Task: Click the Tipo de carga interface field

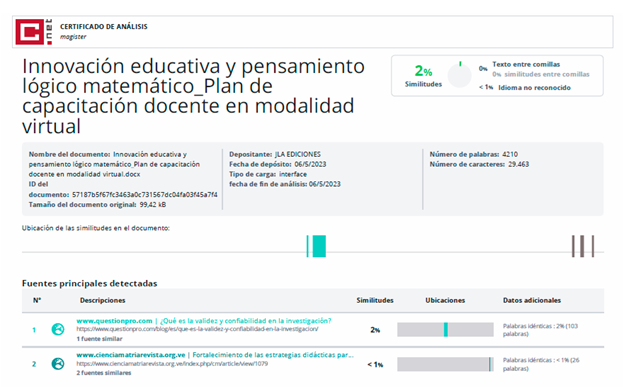Action: click(268, 174)
